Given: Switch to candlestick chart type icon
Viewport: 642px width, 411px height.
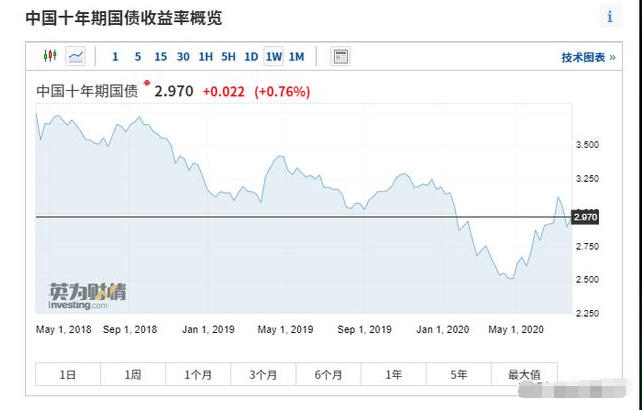Looking at the screenshot, I should [50, 56].
